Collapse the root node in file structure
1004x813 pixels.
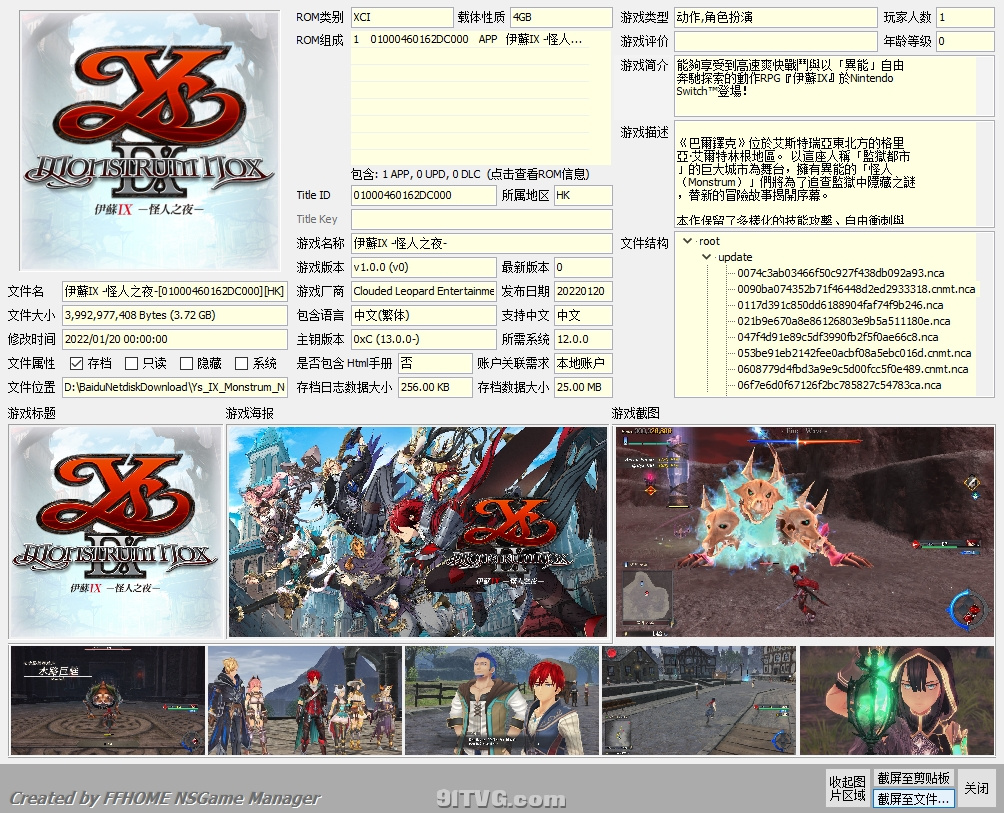[688, 241]
